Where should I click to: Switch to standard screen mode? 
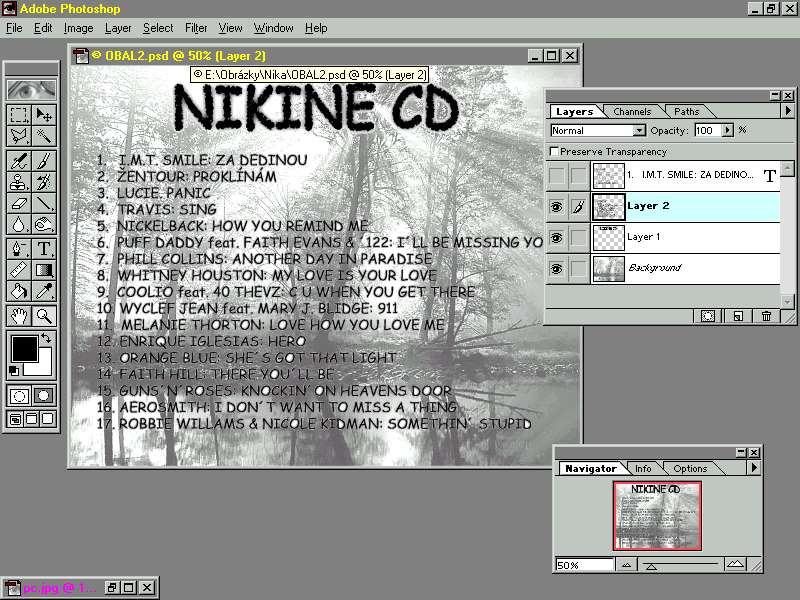(15, 419)
